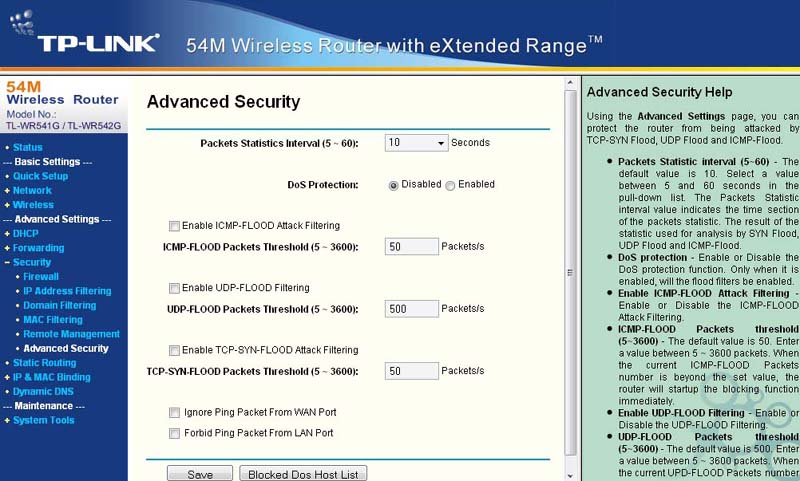Click the TCP-SYN-FLOOD Packets Threshold field
Image resolution: width=800 pixels, height=481 pixels.
412,371
